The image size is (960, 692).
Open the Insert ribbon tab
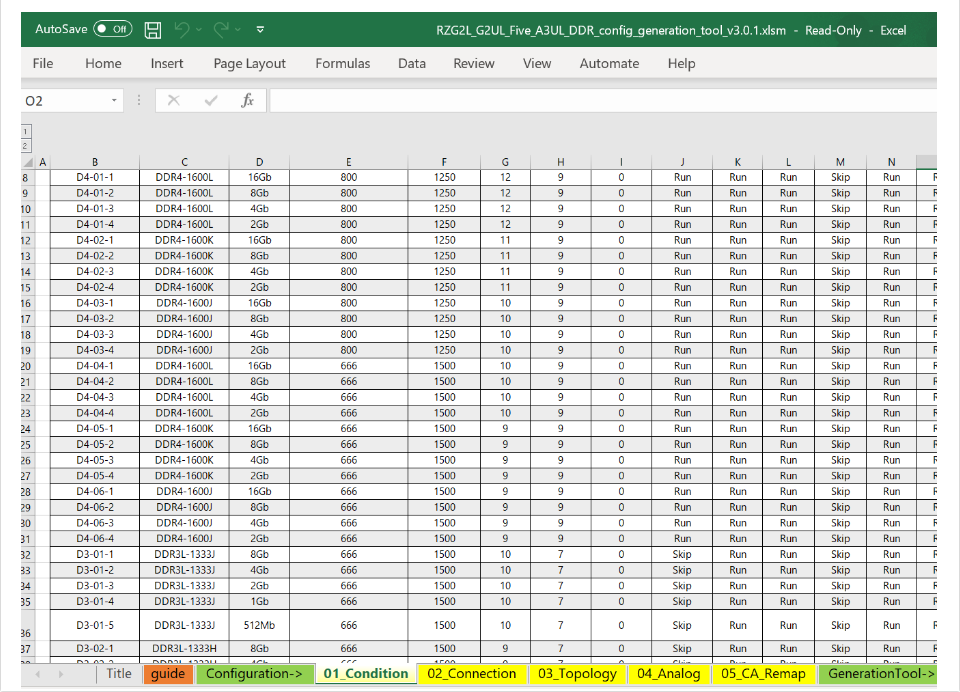tap(167, 63)
